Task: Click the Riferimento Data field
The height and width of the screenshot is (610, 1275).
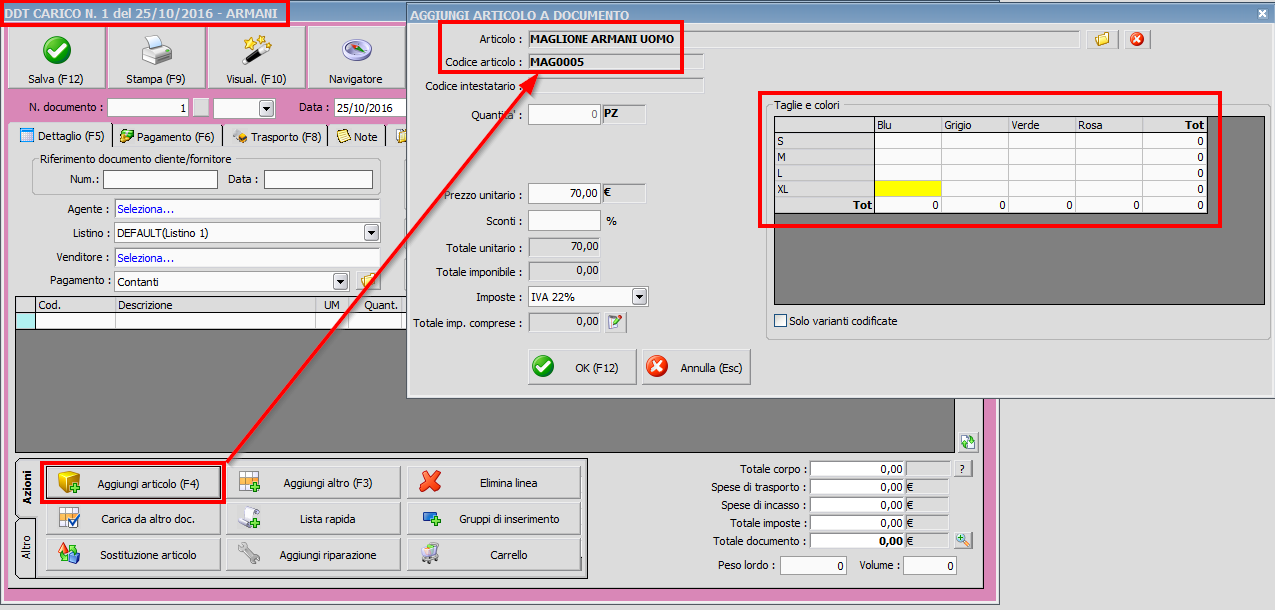Action: pyautogui.click(x=318, y=179)
